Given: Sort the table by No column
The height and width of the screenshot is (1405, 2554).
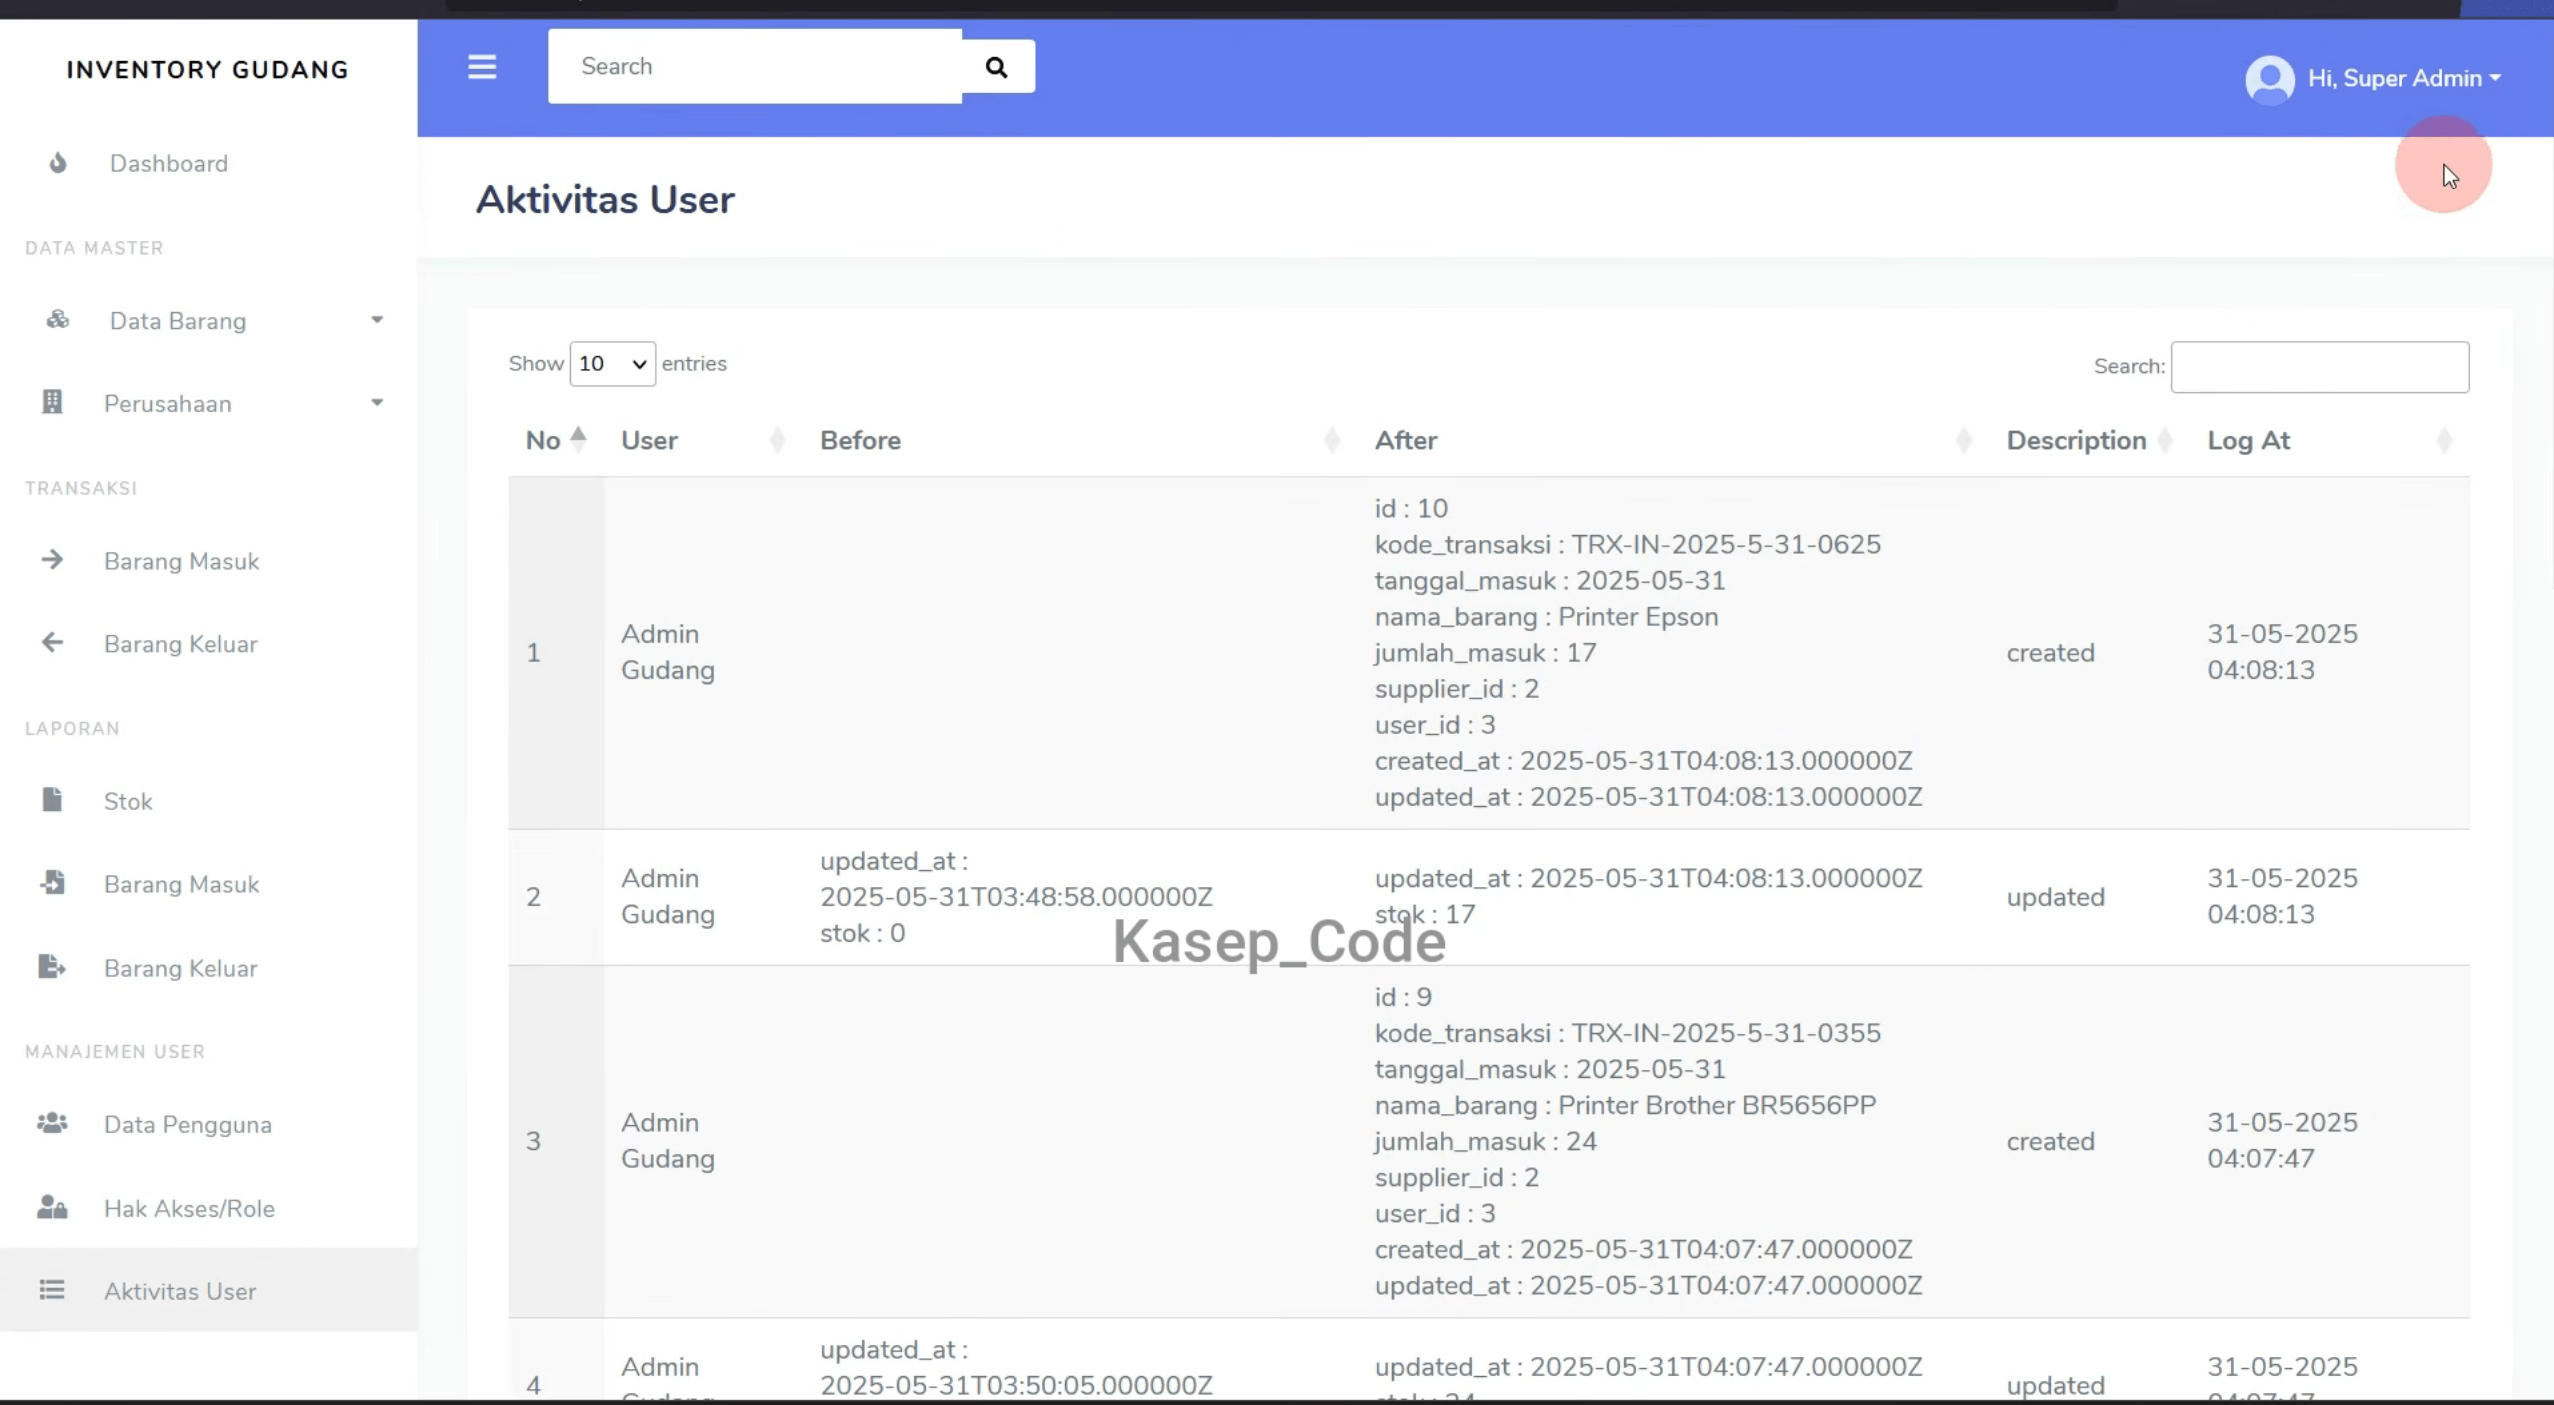Looking at the screenshot, I should pos(557,440).
